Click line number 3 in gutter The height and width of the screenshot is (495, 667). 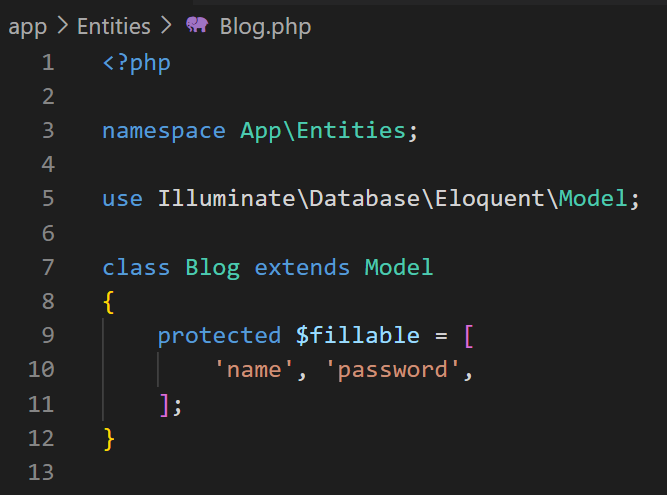point(48,131)
